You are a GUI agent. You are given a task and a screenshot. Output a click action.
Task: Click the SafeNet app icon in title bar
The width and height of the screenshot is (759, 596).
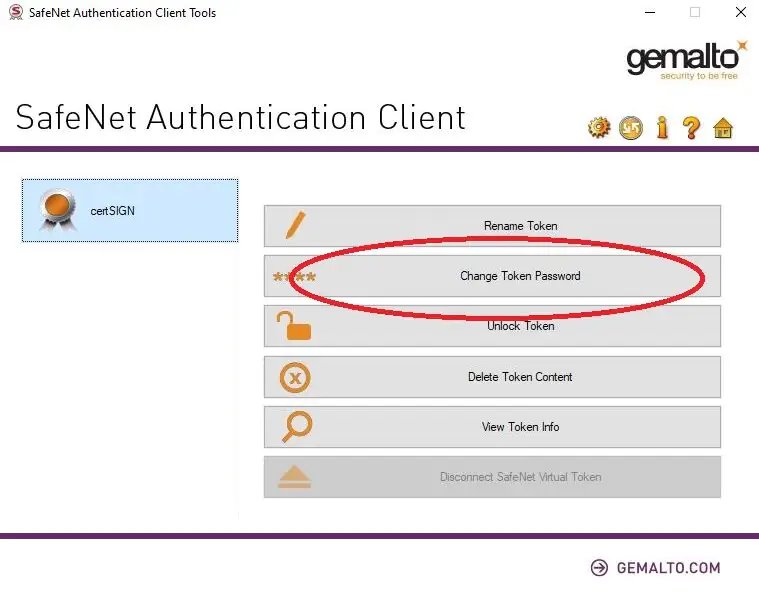15,13
